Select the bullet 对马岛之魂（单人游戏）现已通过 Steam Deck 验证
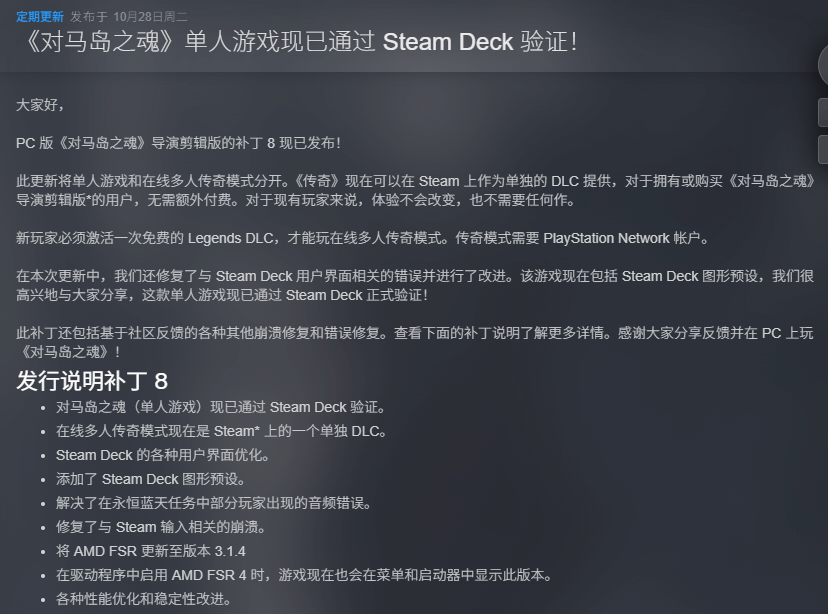 220,407
